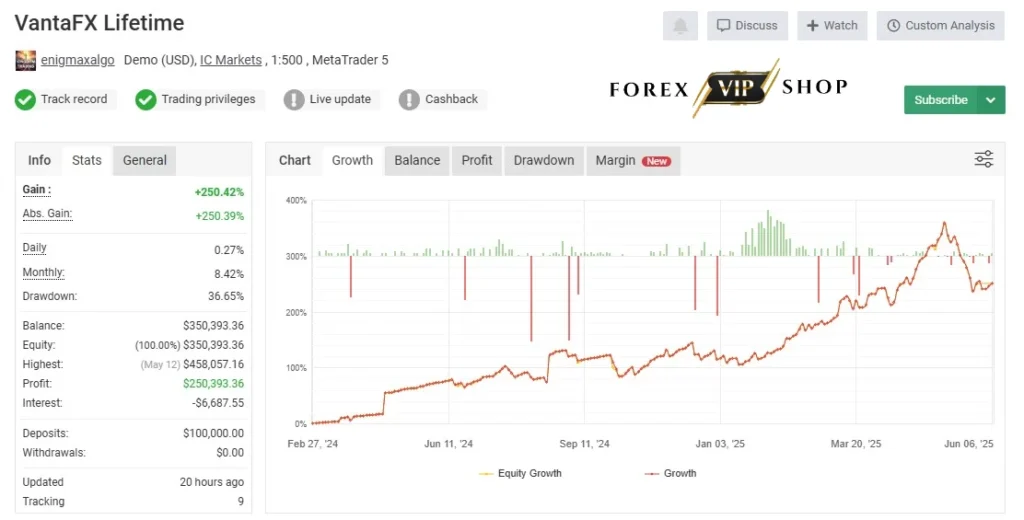Viewport: 1024px width, 520px height.
Task: Click the Watch button
Action: pos(832,25)
